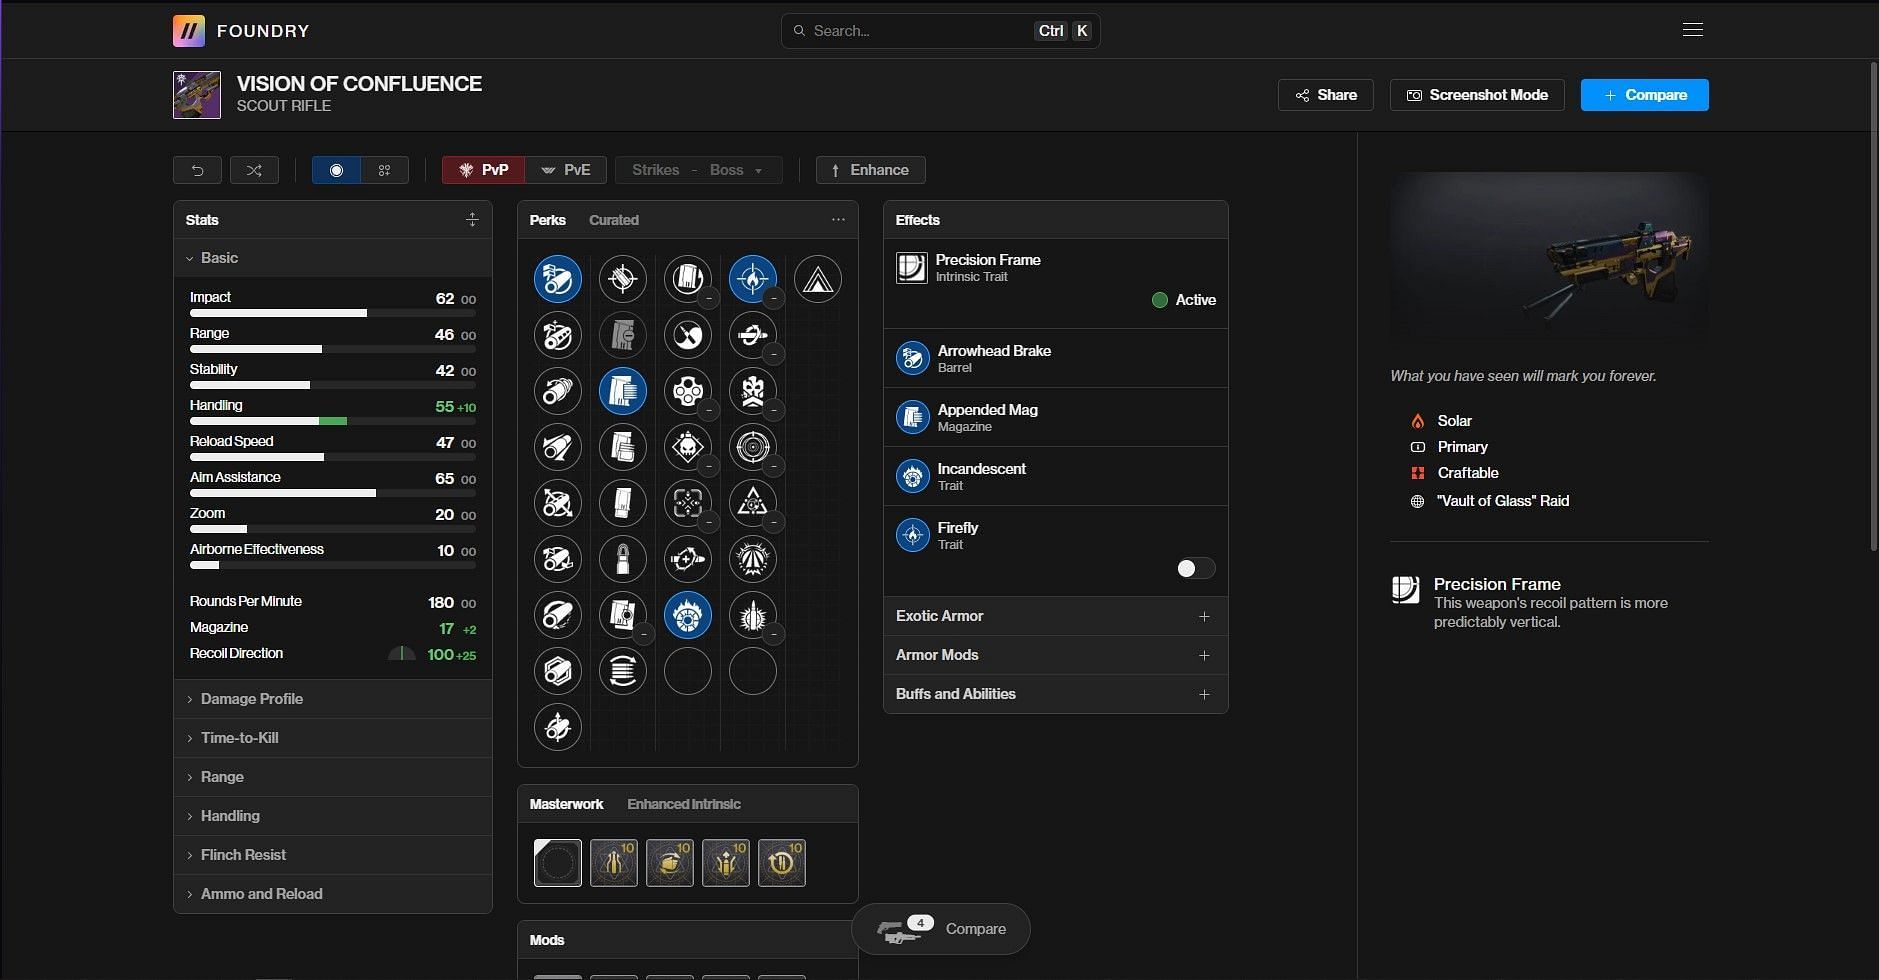This screenshot has width=1879, height=980.
Task: Select the Appended Mag perk in grid
Action: (623, 391)
